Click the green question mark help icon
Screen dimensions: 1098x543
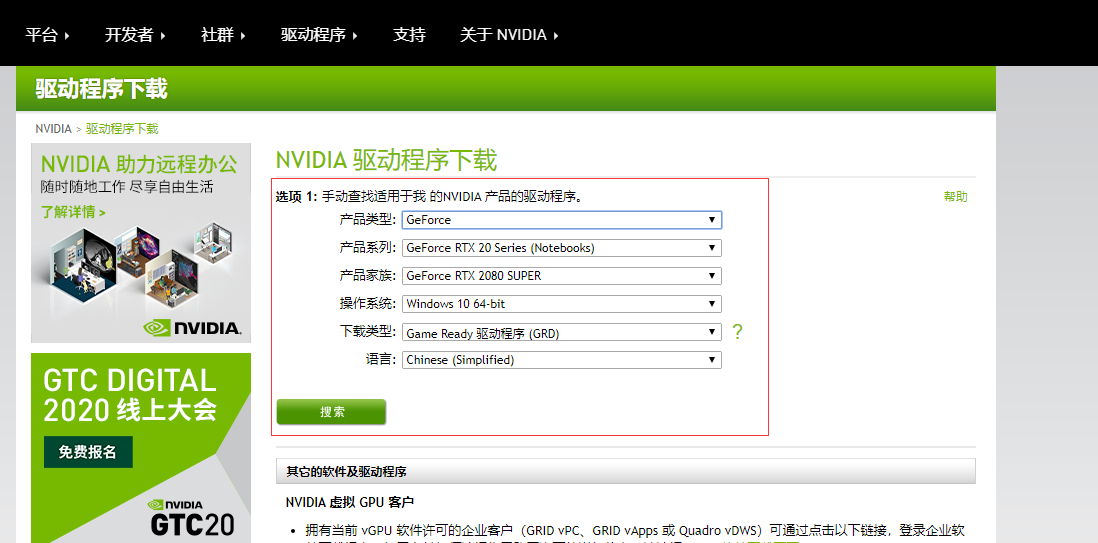click(x=737, y=332)
